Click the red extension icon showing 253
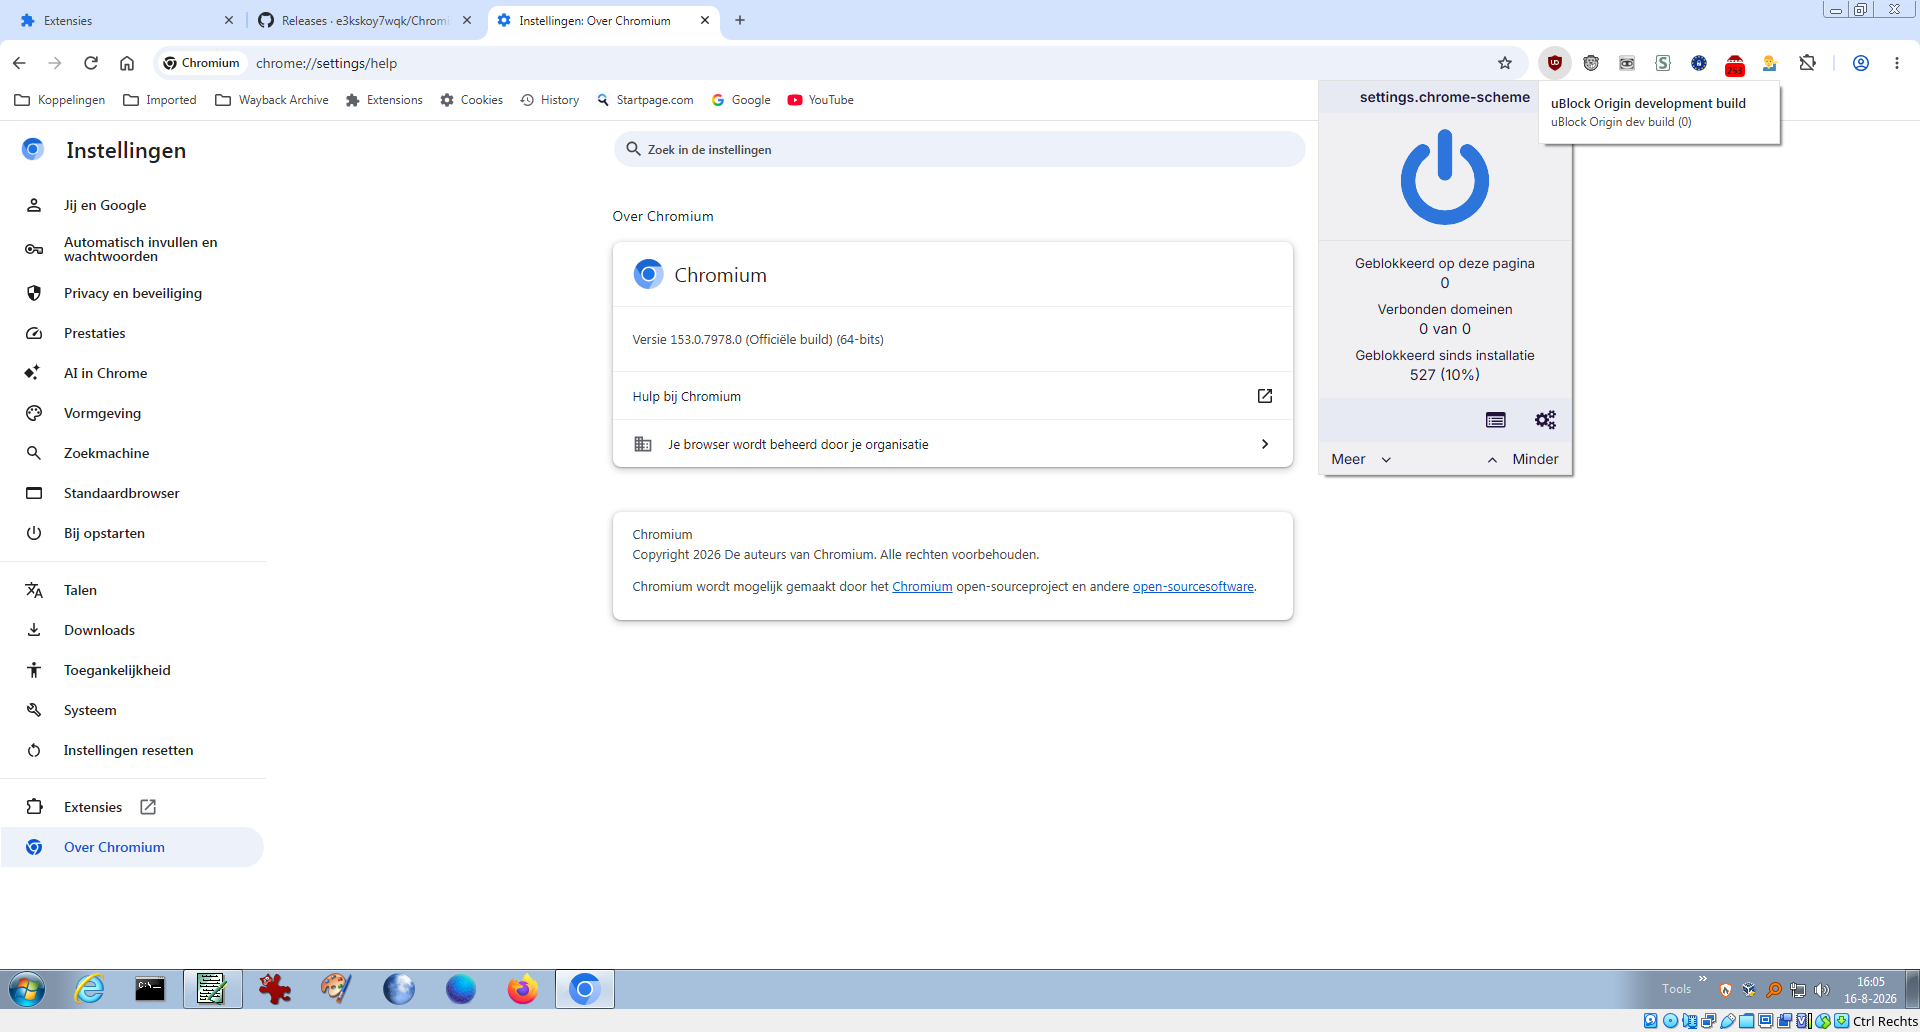1920x1032 pixels. point(1735,65)
